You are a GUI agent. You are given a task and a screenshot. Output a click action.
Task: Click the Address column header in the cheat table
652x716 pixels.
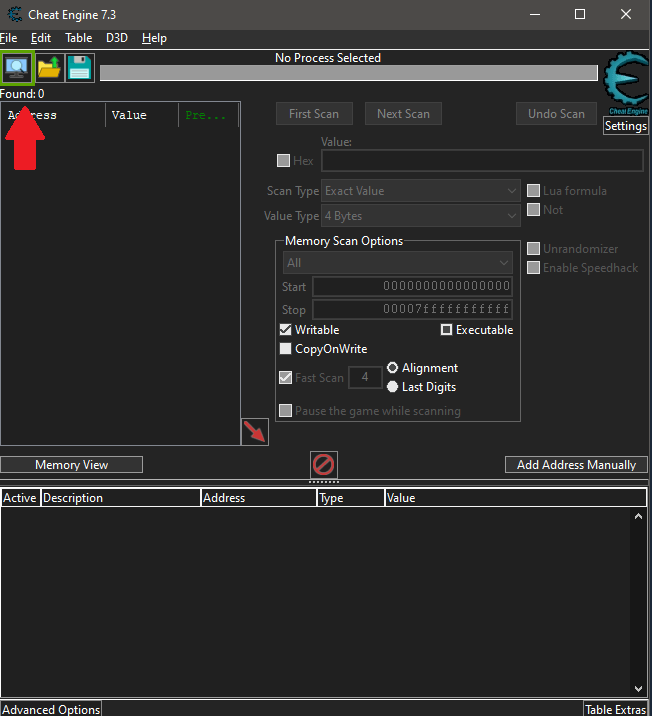point(258,498)
